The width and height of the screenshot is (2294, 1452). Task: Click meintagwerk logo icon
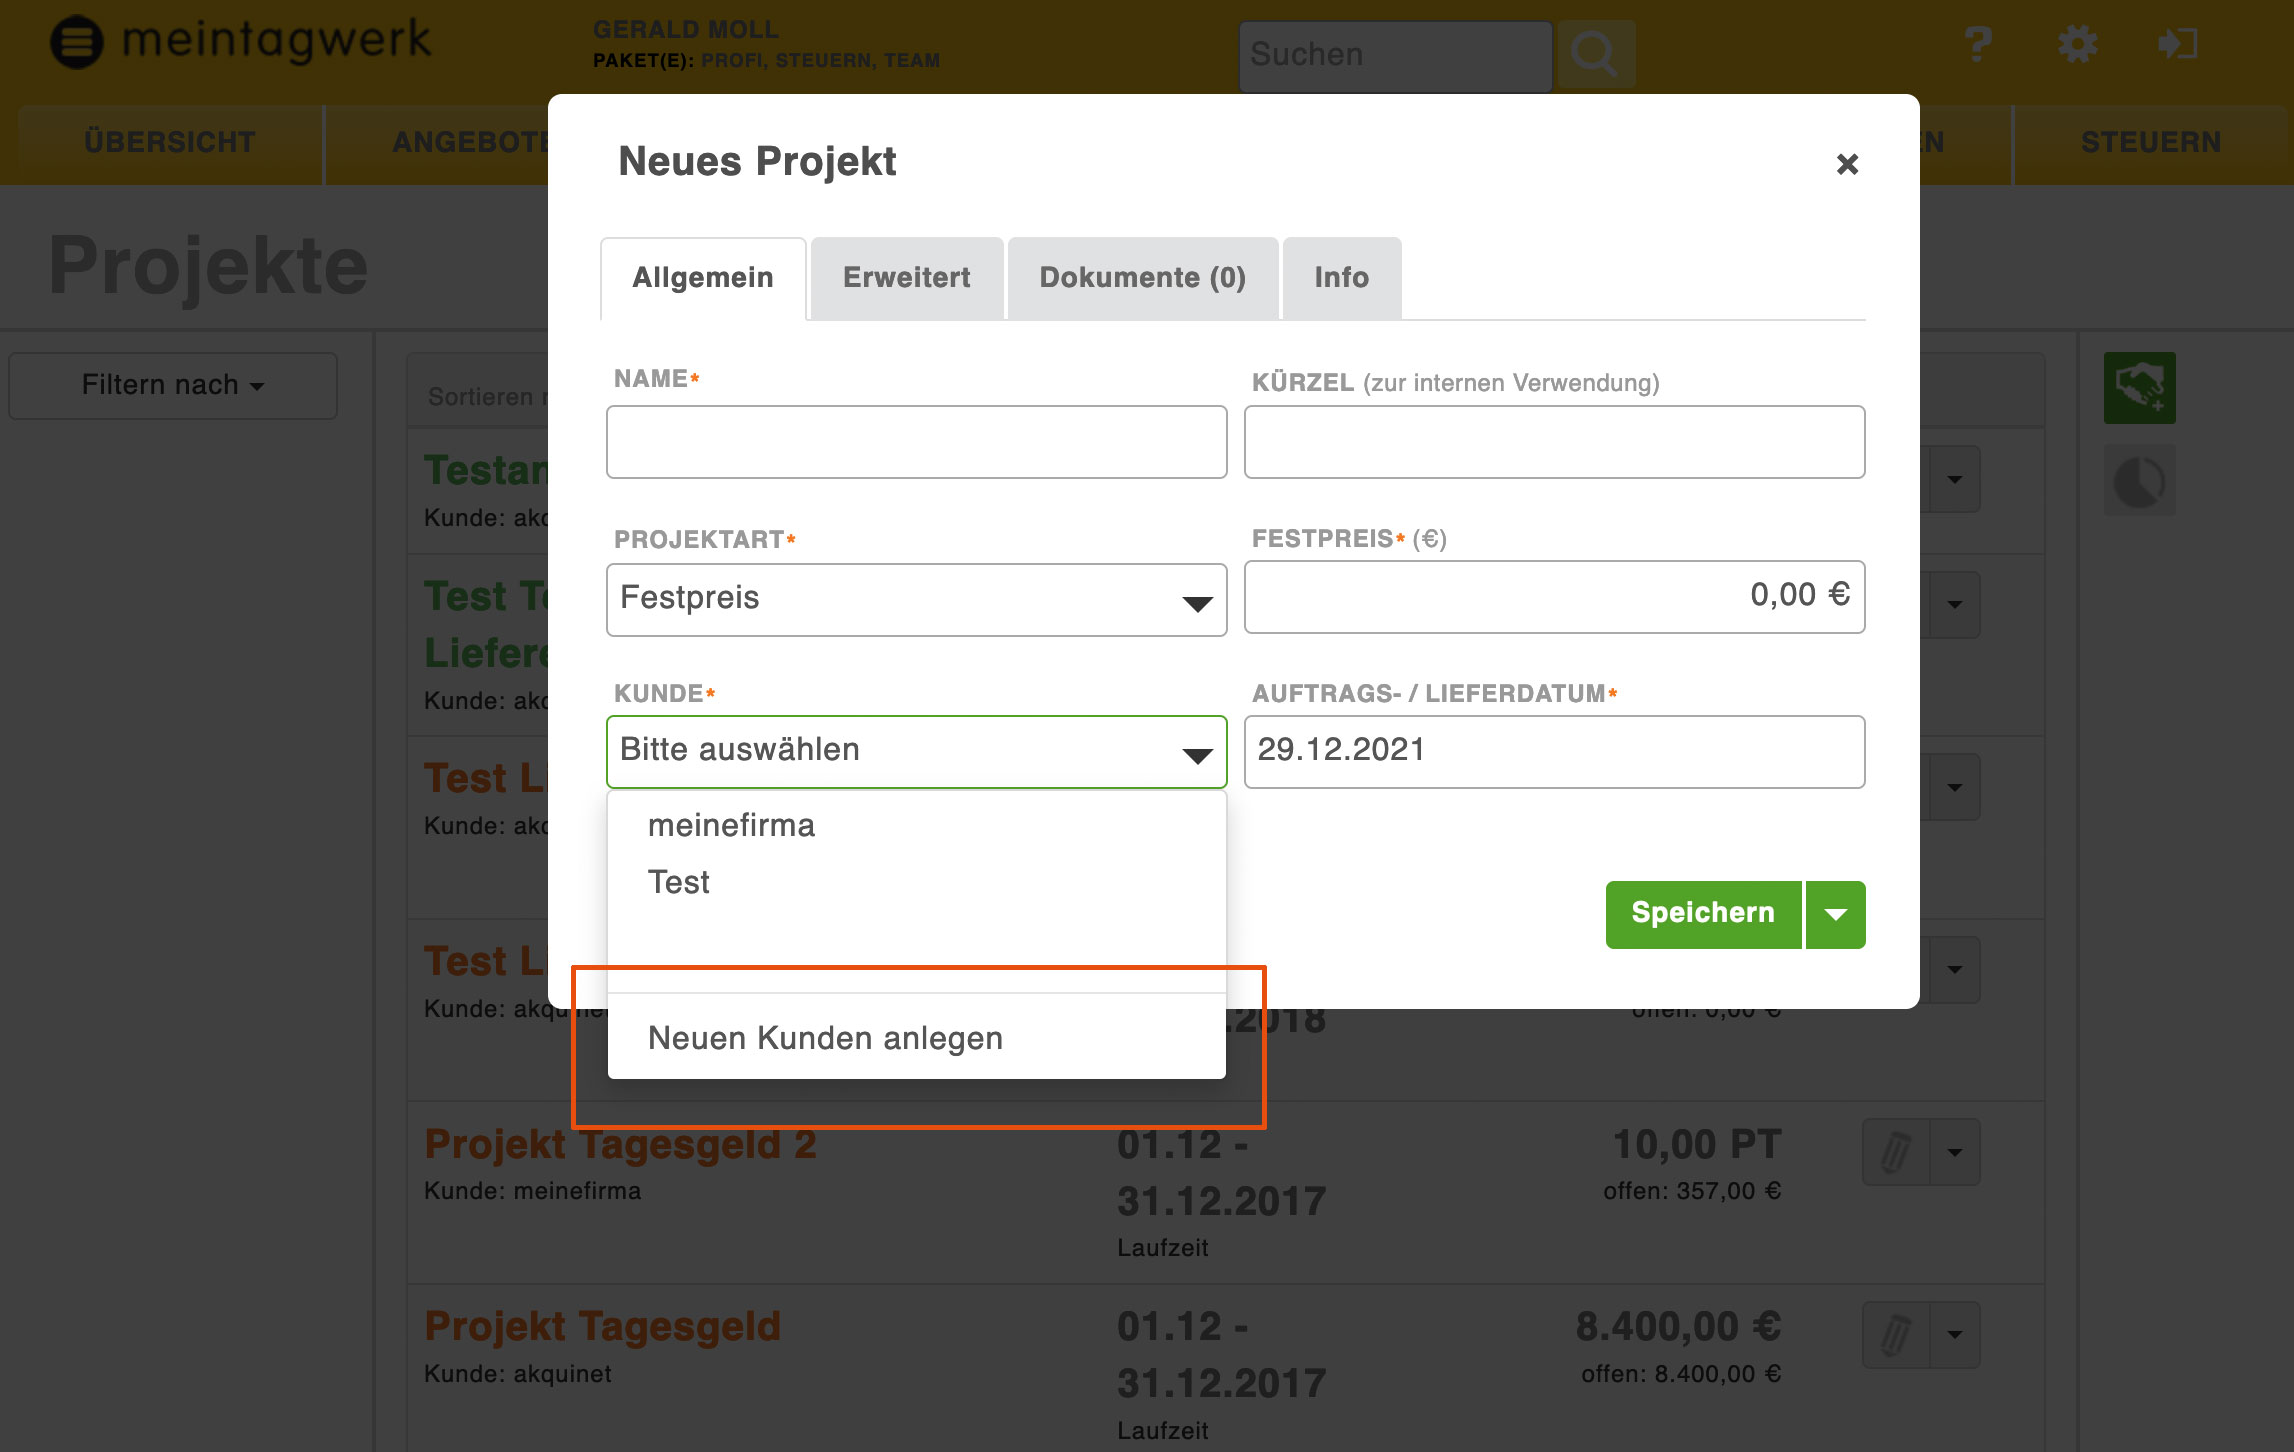coord(77,43)
